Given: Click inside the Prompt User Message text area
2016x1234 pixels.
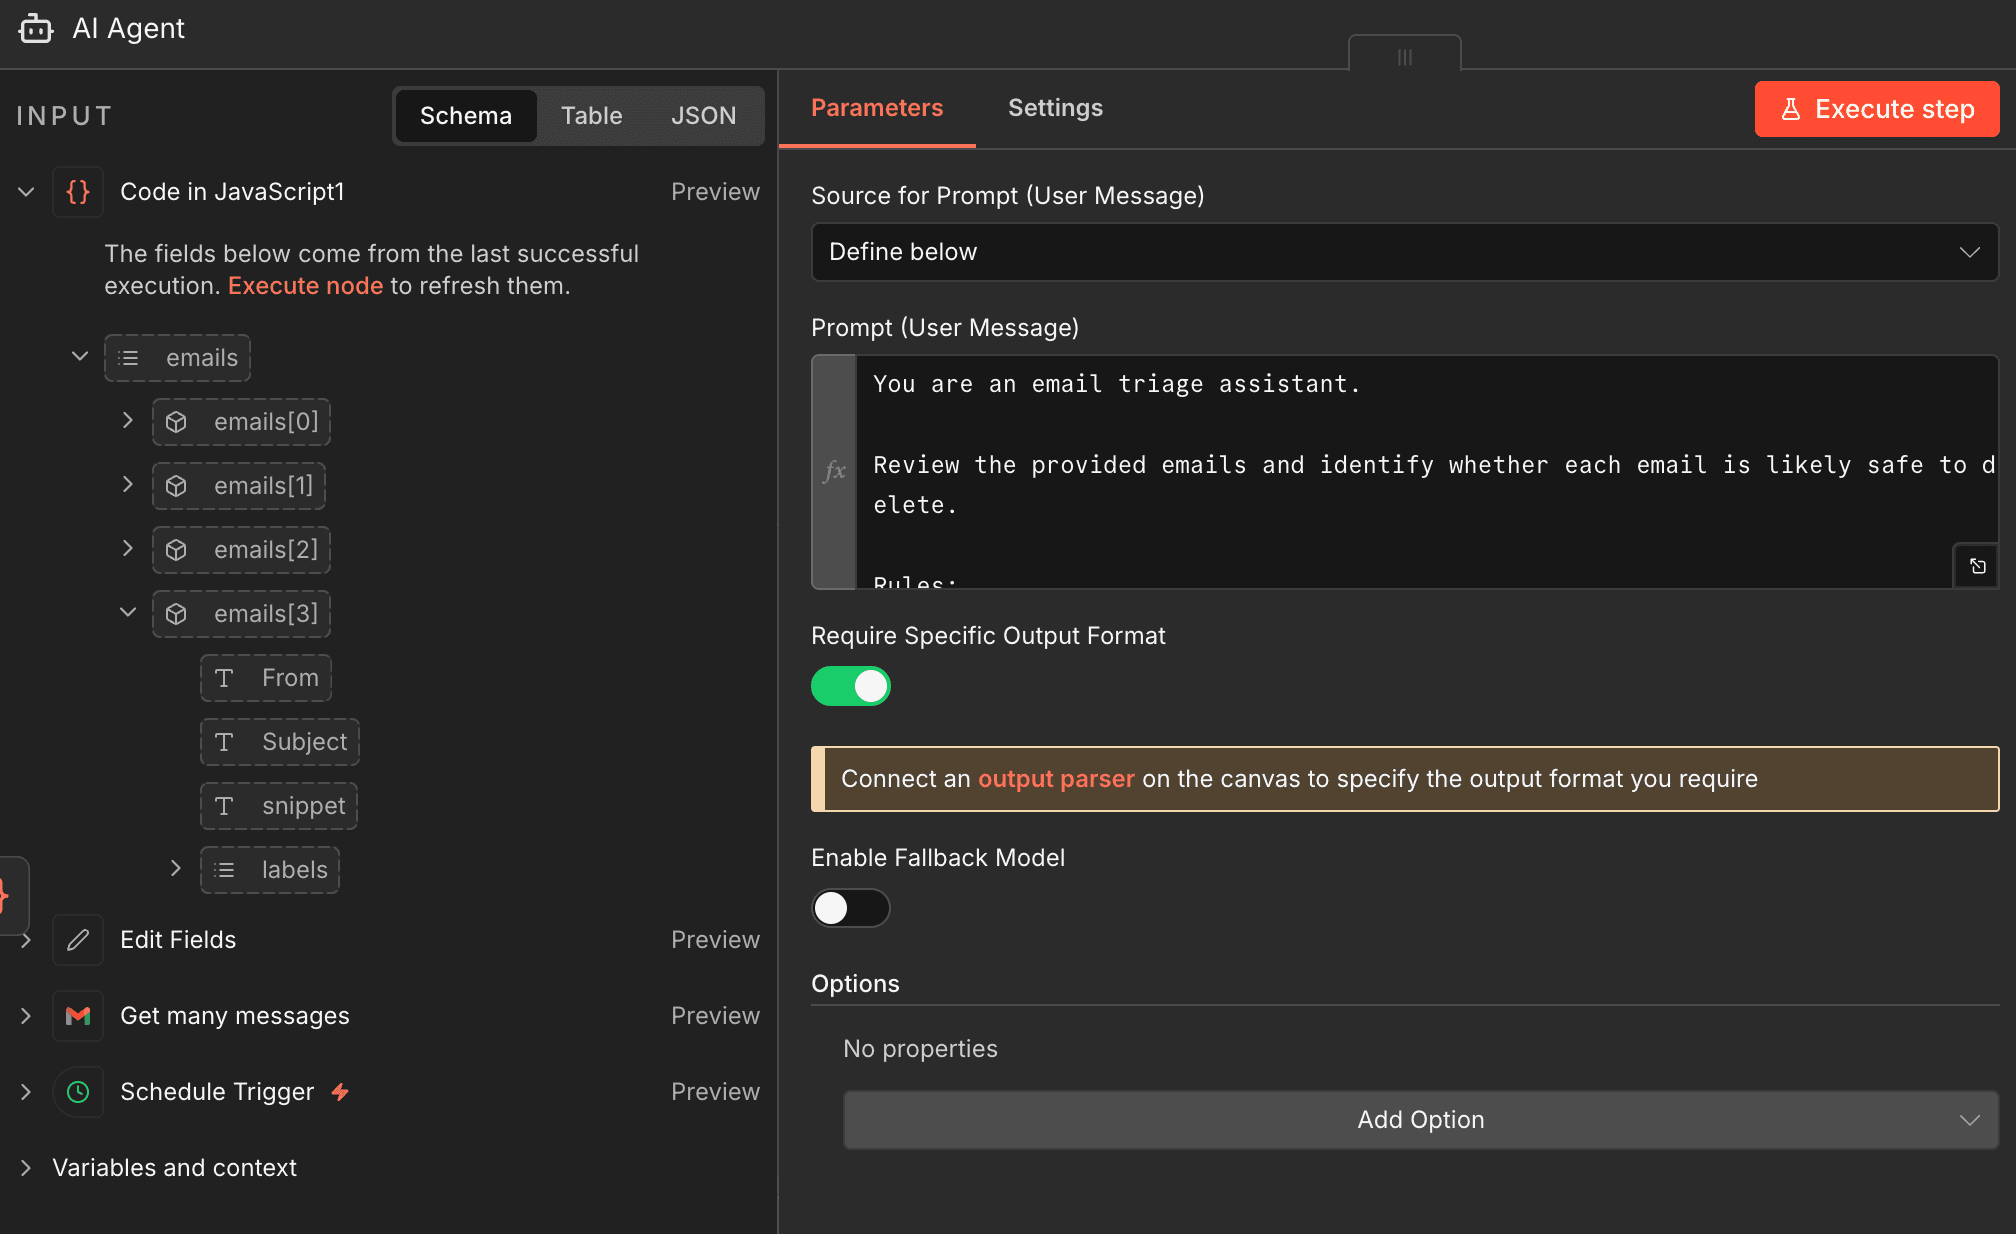Looking at the screenshot, I should point(1400,470).
